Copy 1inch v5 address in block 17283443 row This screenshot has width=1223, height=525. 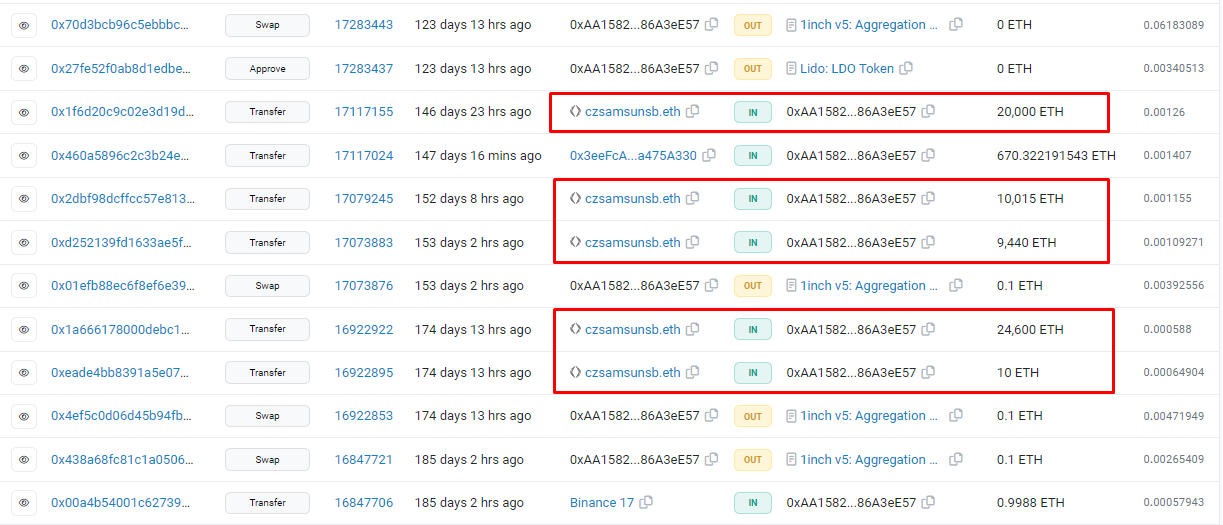(956, 25)
